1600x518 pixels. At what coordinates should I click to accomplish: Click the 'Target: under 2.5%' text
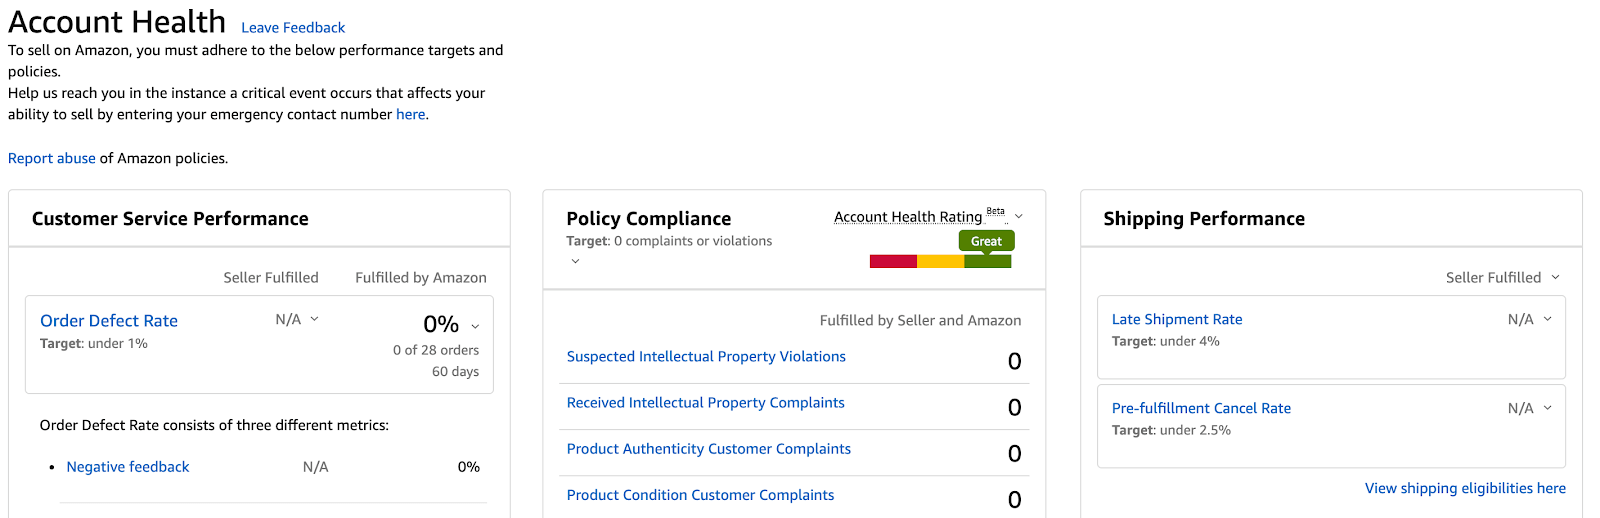(x=1171, y=431)
